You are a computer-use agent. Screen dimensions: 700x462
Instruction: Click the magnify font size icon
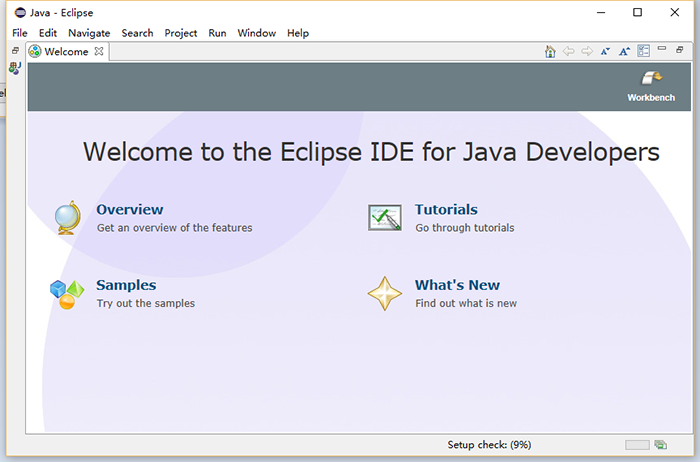tap(624, 51)
